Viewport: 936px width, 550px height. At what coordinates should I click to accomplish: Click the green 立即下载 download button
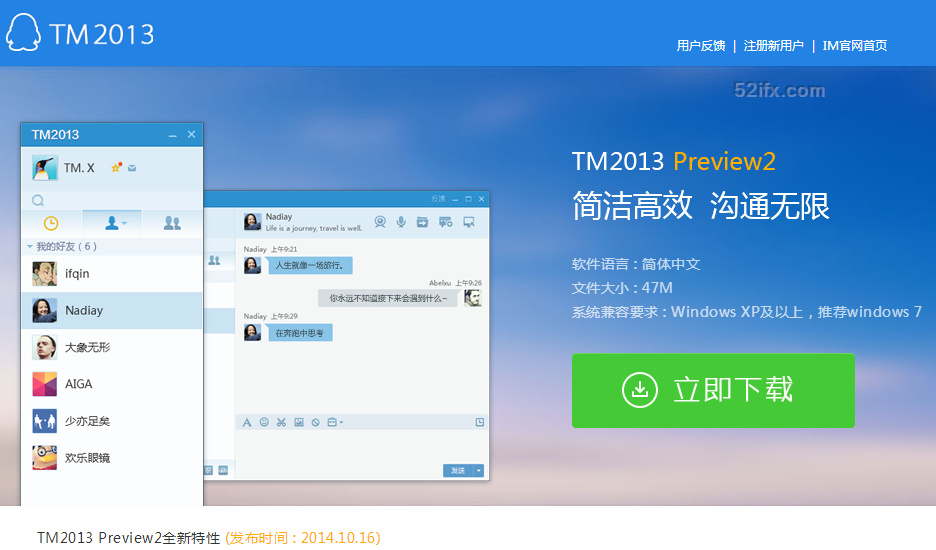(x=713, y=391)
